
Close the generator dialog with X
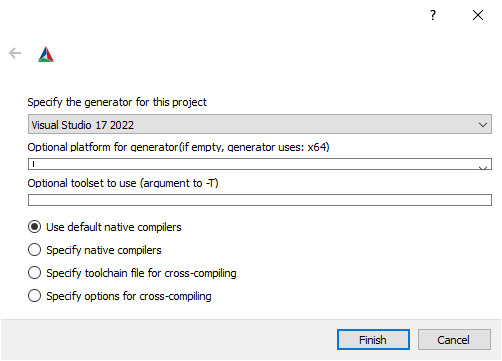pos(478,15)
